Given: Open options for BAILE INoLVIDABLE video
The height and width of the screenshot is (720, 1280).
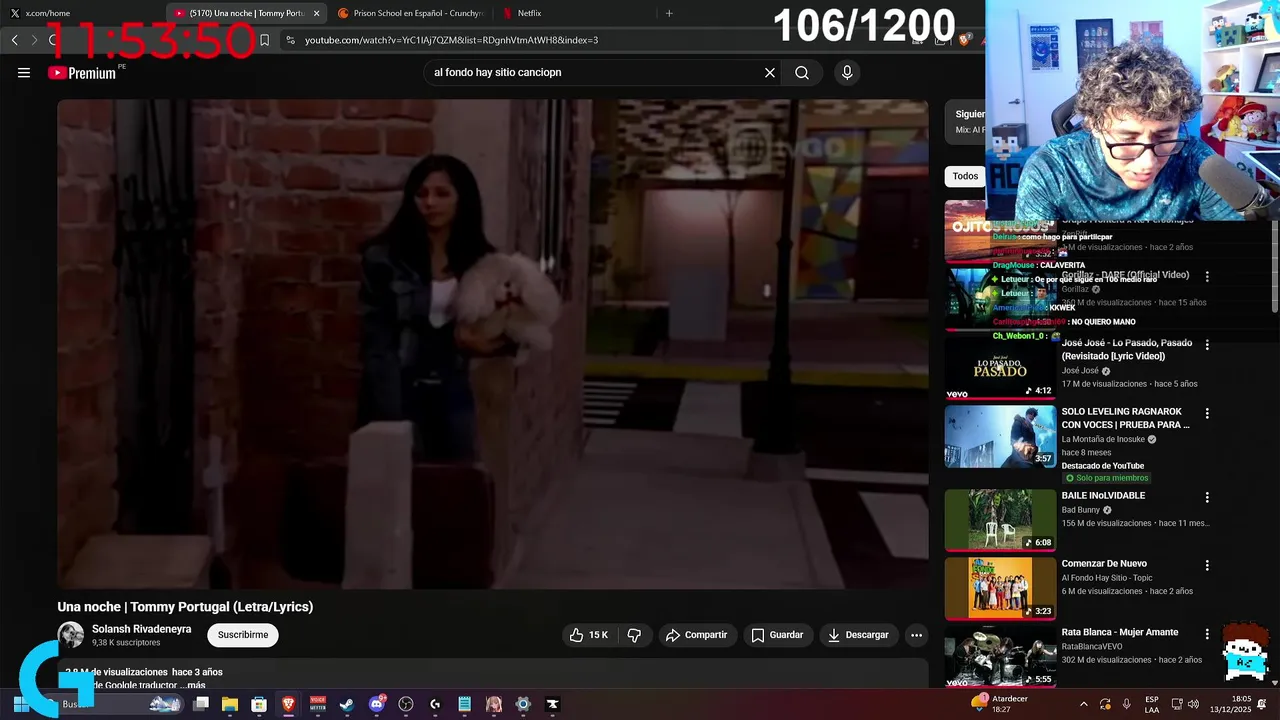Looking at the screenshot, I should click(1207, 497).
